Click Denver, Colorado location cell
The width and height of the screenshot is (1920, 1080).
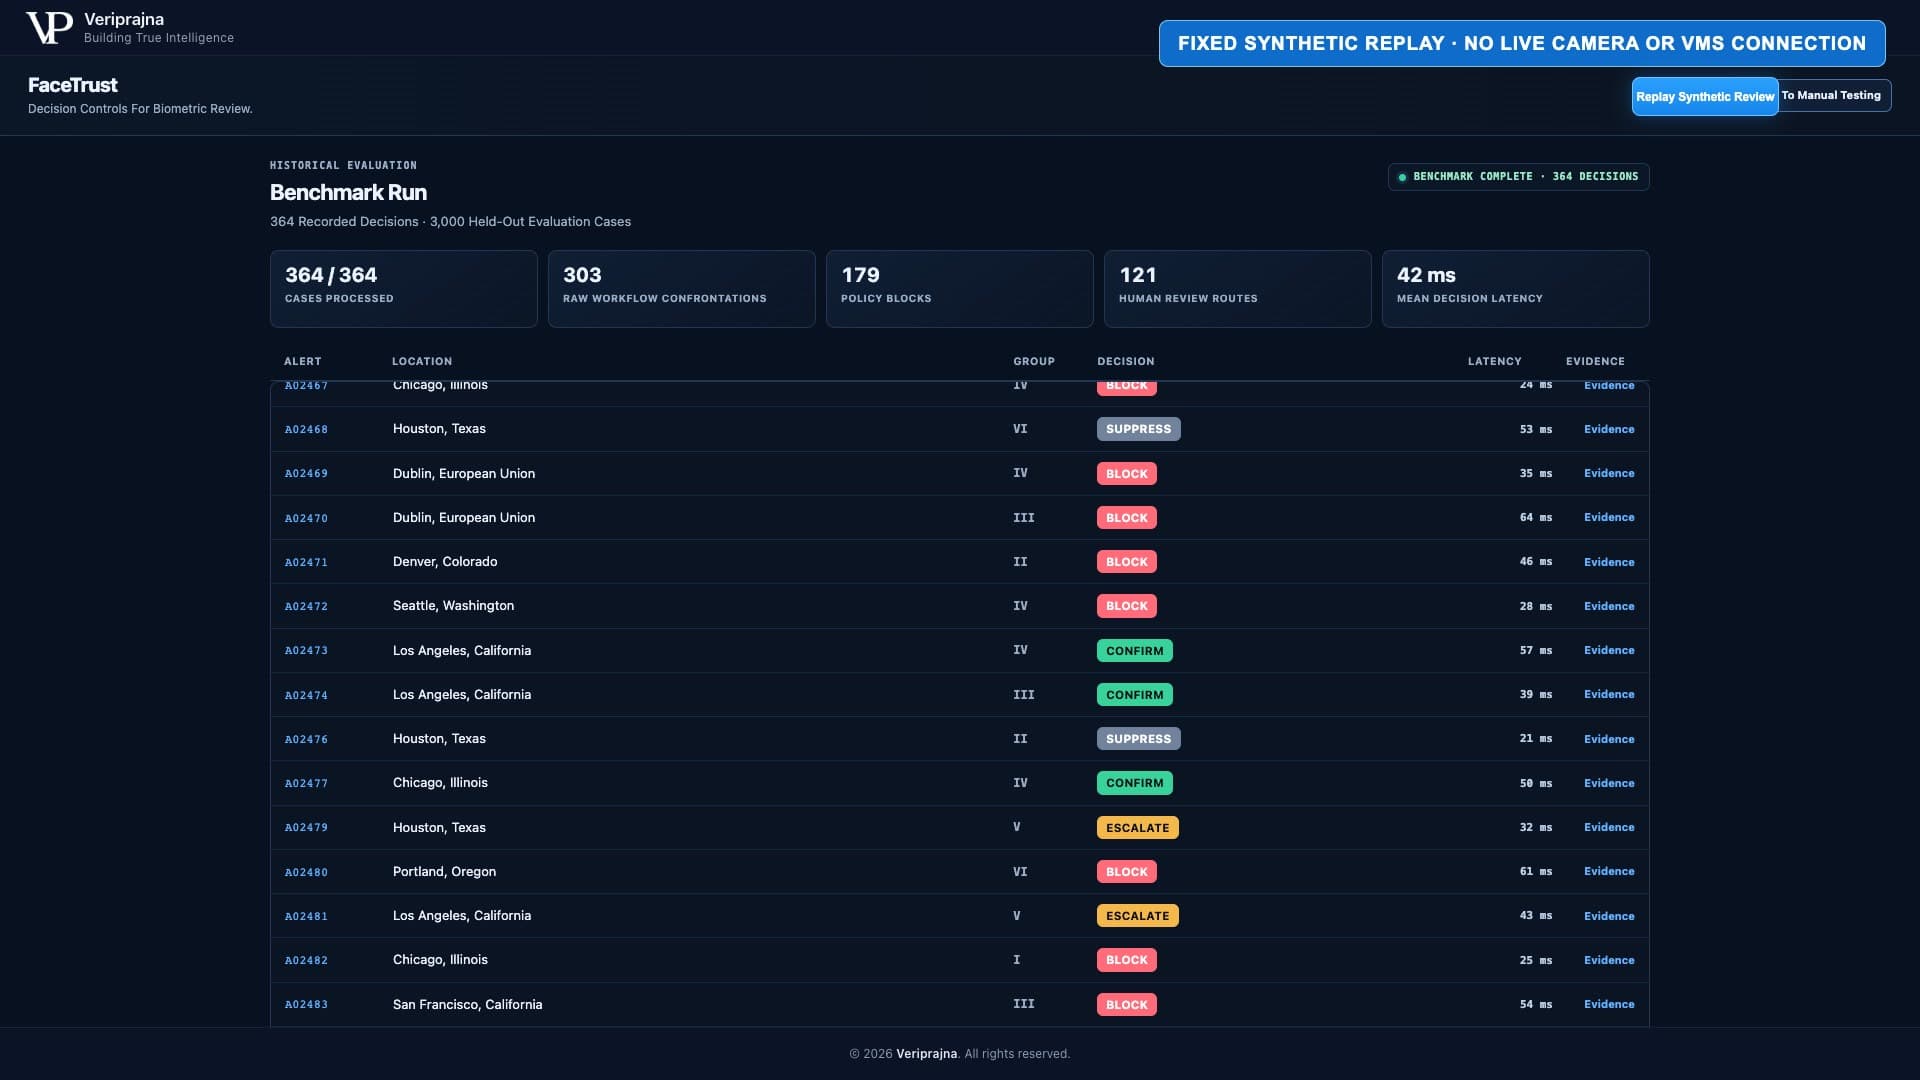(x=445, y=562)
